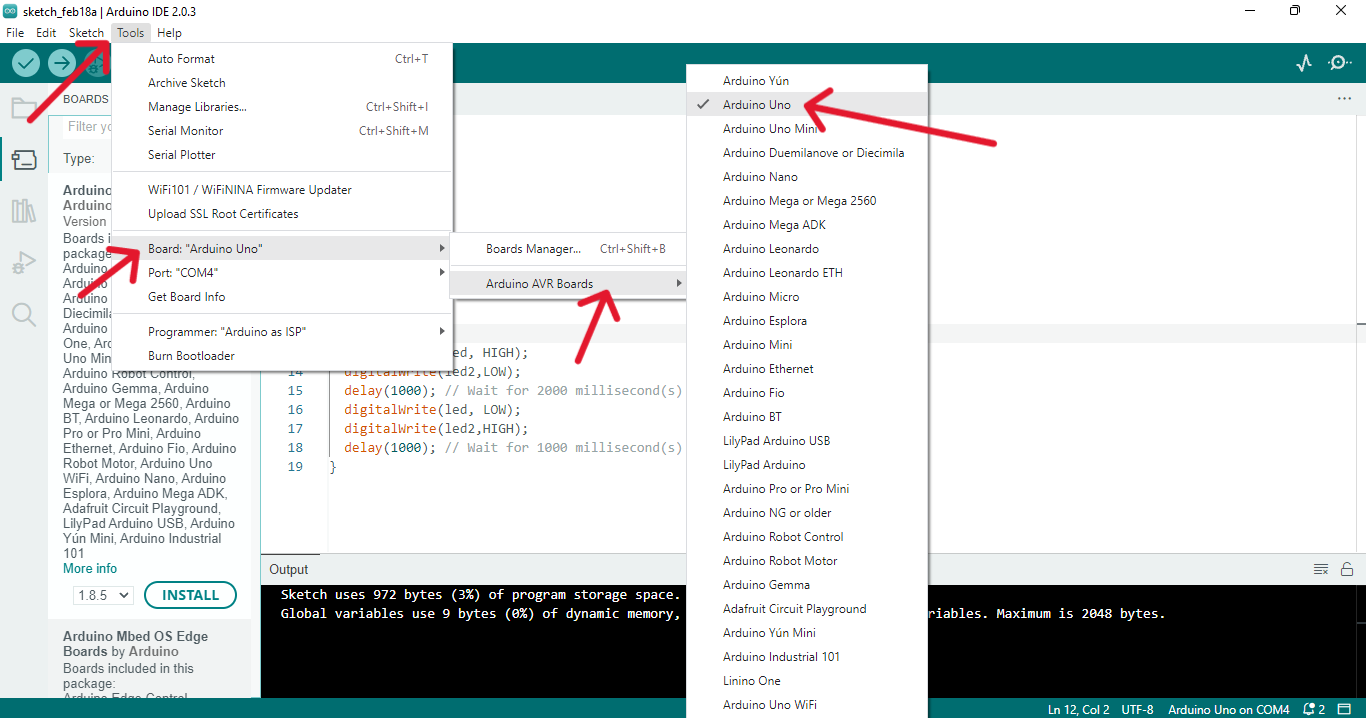Click "Ln 12, Col 2" status entry
The width and height of the screenshot is (1366, 718).
(x=1078, y=709)
